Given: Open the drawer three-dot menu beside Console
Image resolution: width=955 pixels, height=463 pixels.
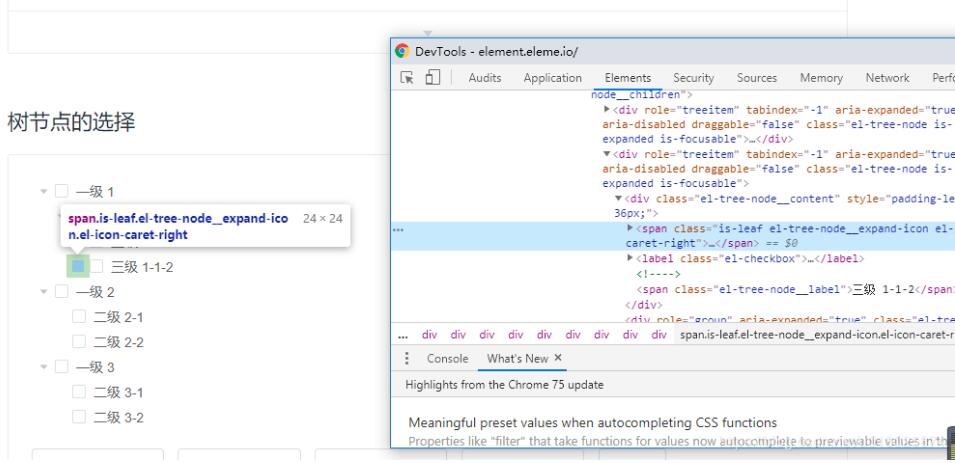Looking at the screenshot, I should pyautogui.click(x=407, y=358).
